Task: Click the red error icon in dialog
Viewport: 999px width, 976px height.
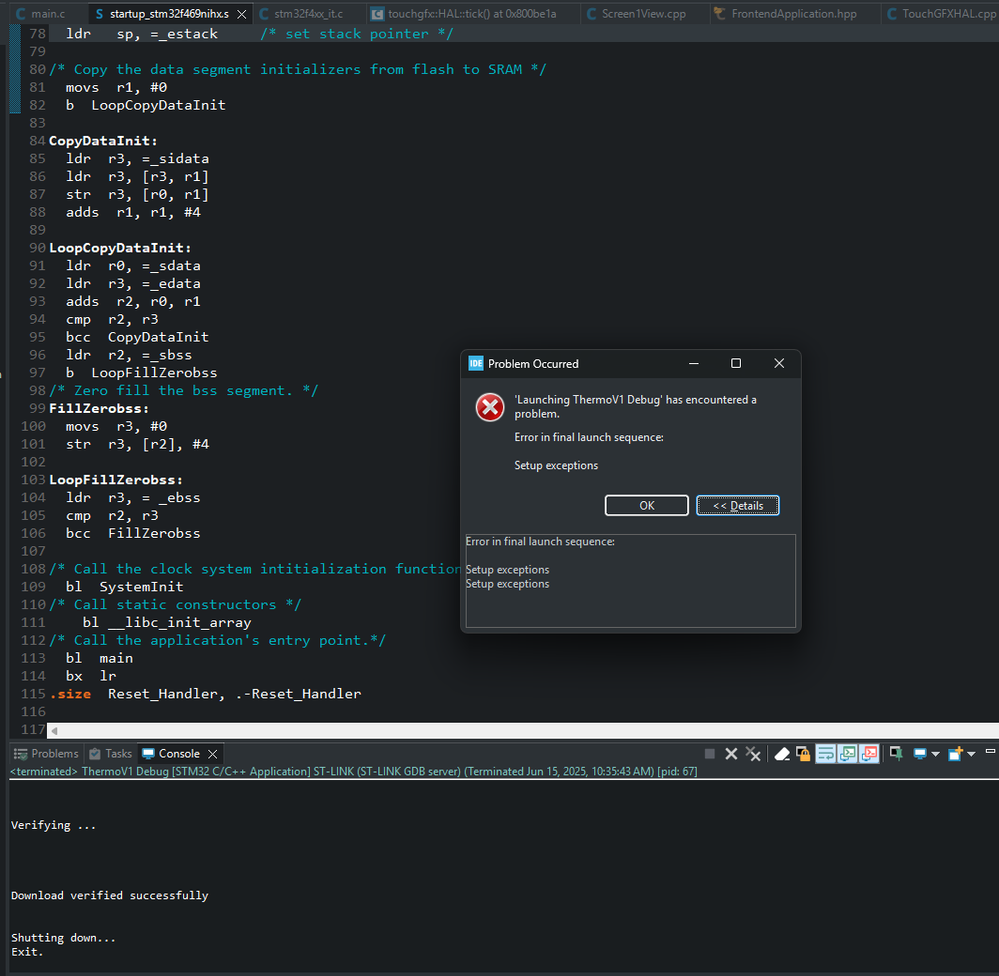Action: point(490,407)
